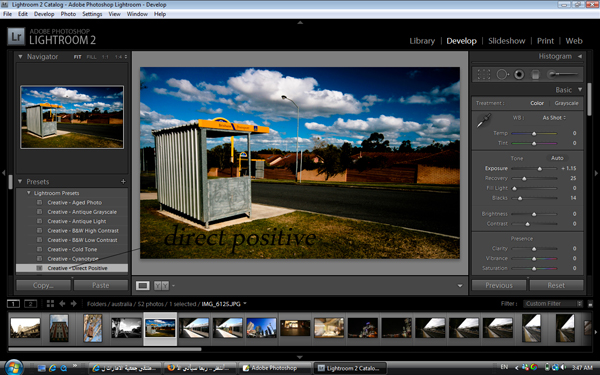600x375 pixels.
Task: Hide the right panel group
Action: (596, 173)
